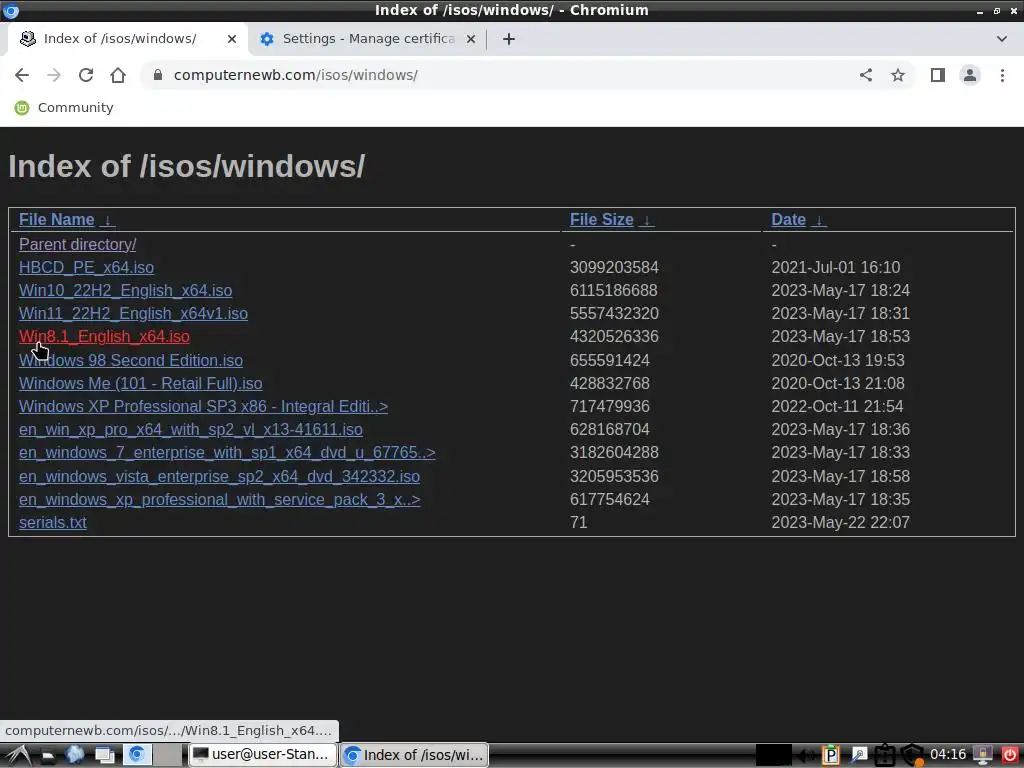The image size is (1024, 768).
Task: Select file size 6115186688 text
Action: point(613,291)
